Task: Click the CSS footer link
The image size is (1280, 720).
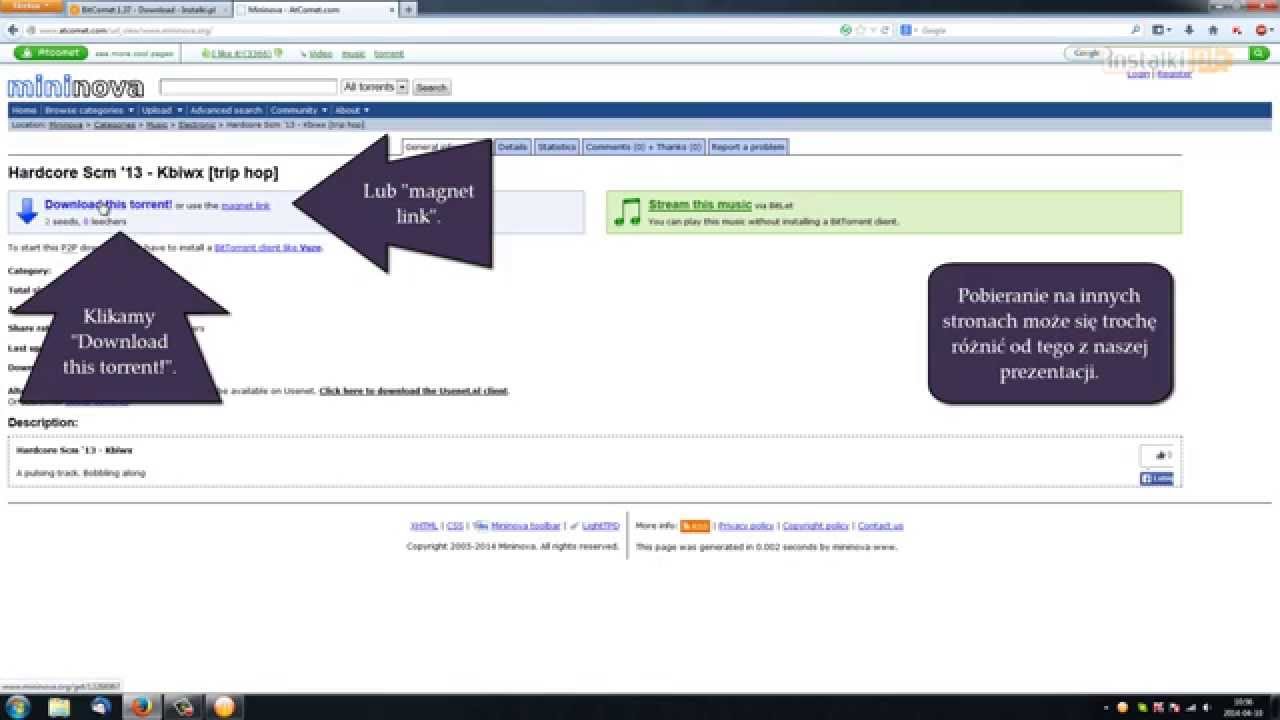Action: [x=455, y=526]
